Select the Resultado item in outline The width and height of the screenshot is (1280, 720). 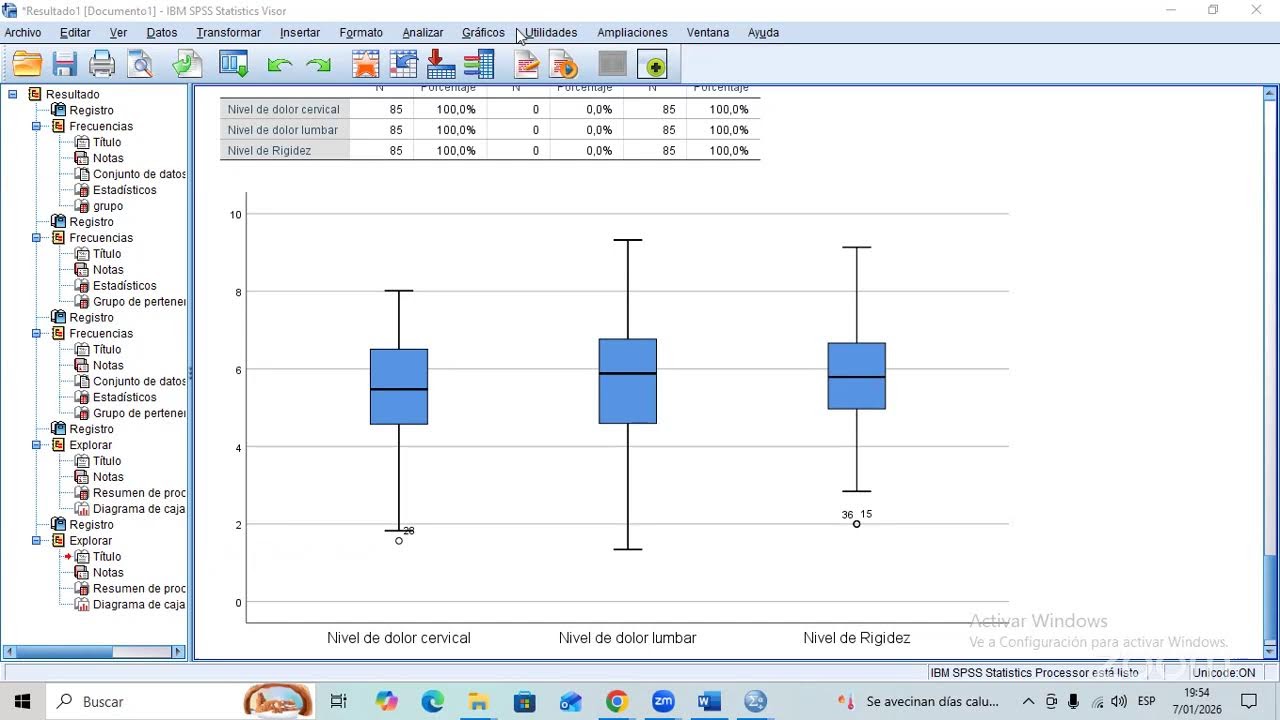coord(72,94)
